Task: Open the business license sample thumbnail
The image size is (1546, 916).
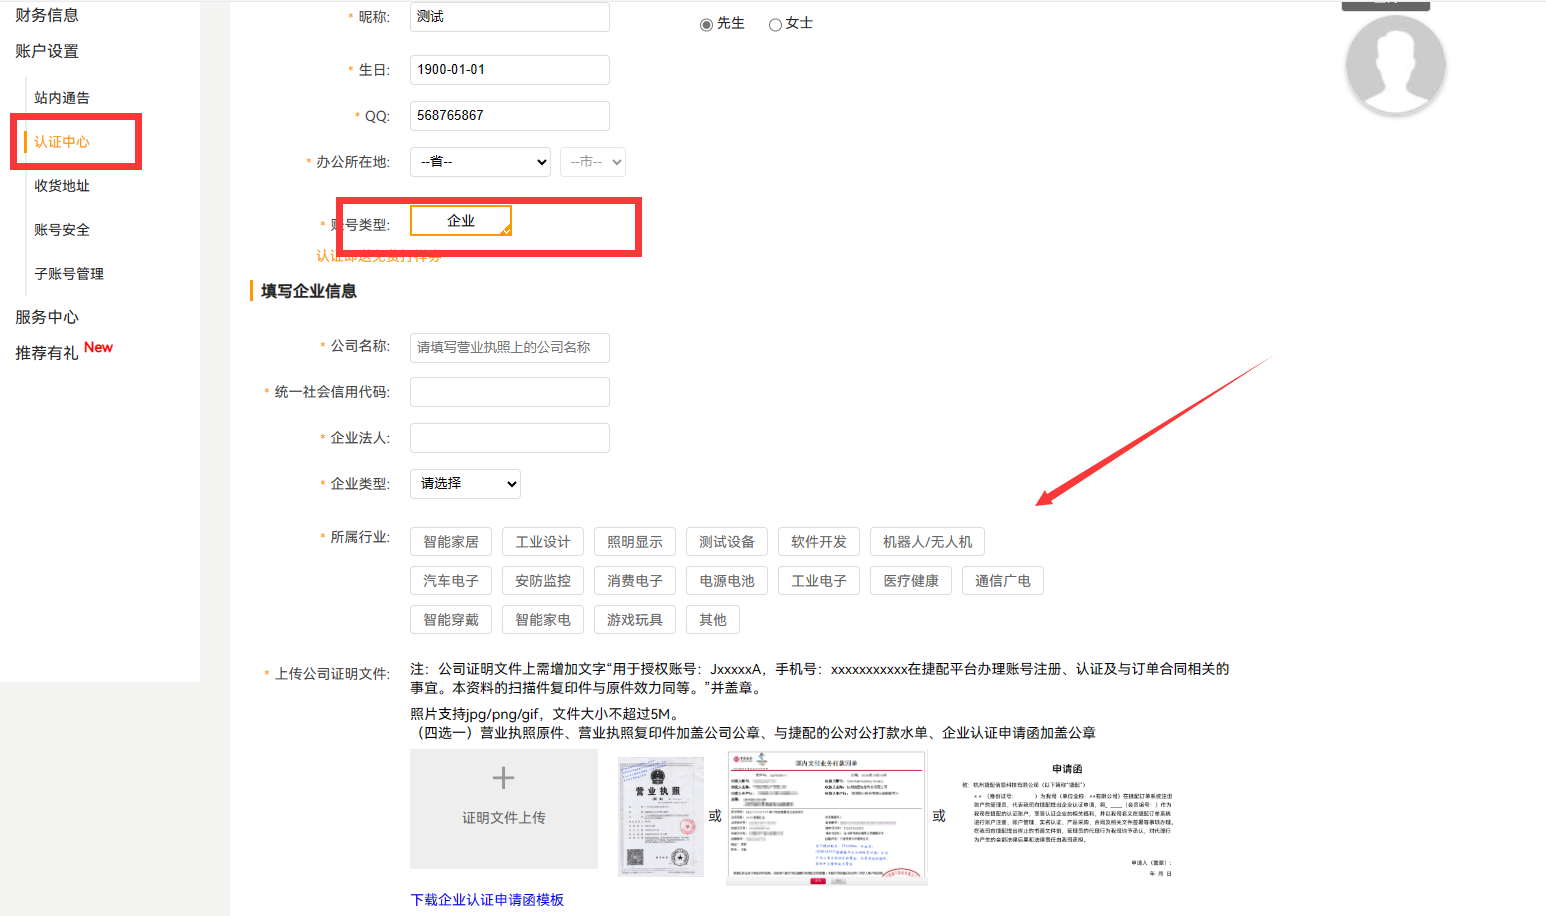Action: 660,816
